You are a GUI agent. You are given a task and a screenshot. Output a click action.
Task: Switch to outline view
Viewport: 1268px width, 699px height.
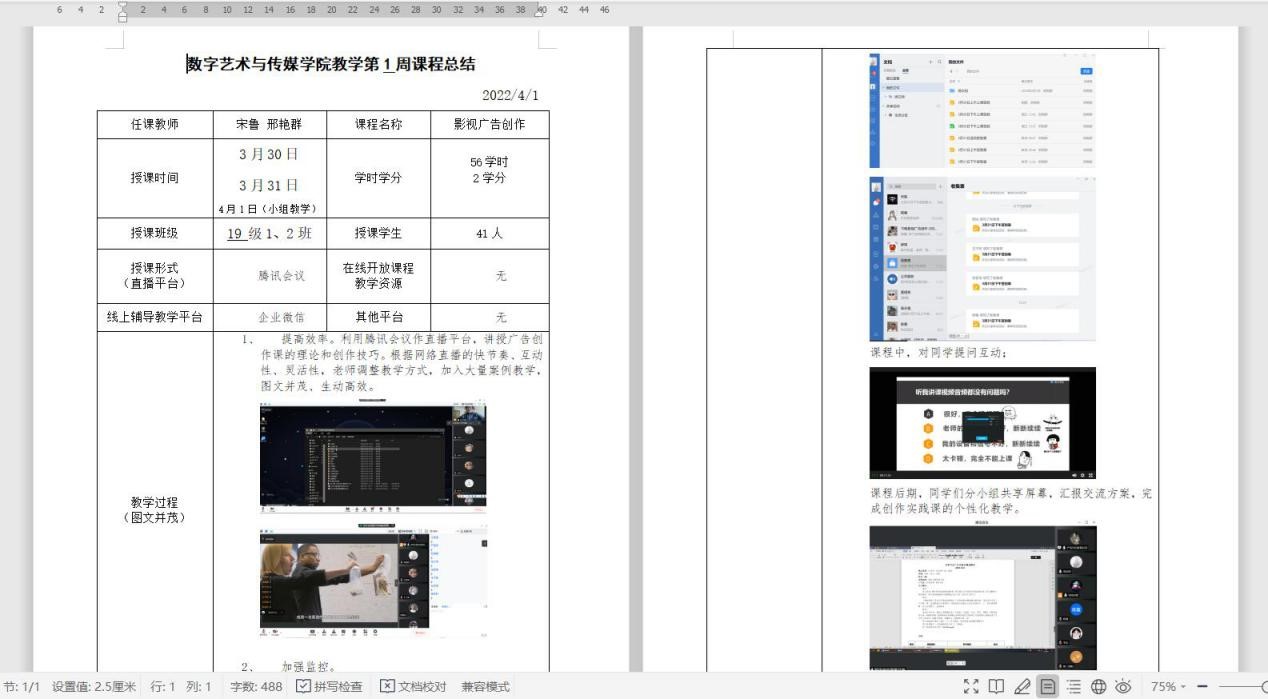1073,686
